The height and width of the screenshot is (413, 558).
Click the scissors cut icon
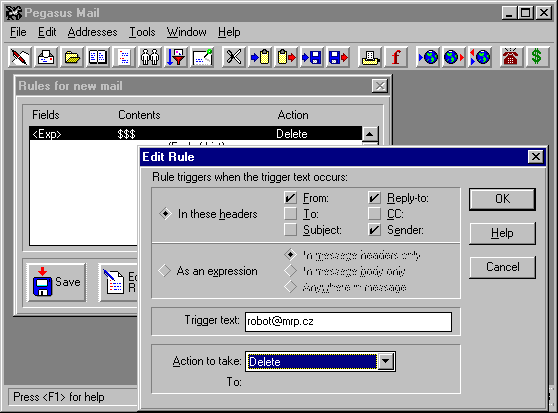pyautogui.click(x=234, y=57)
